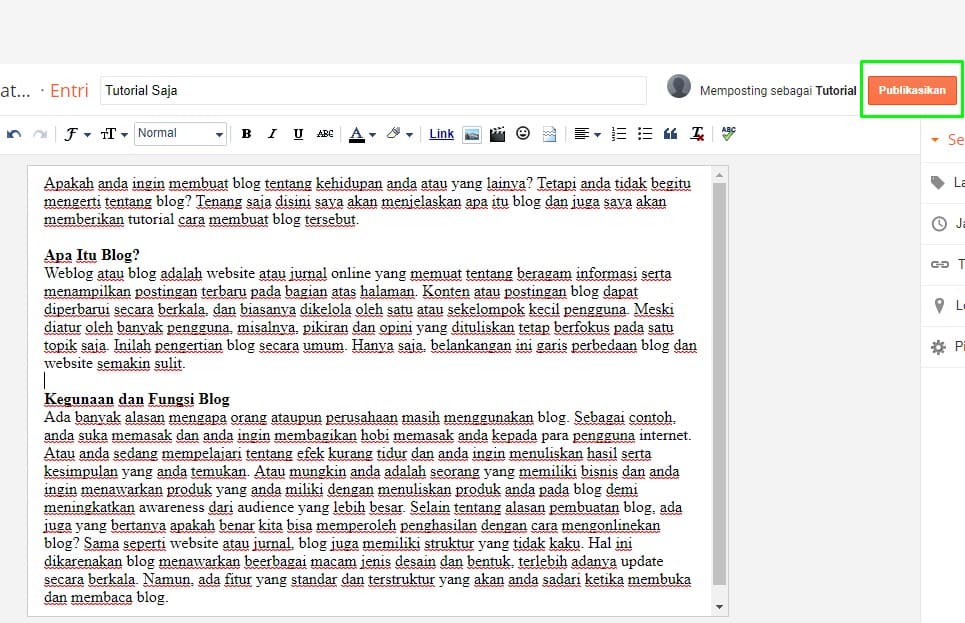Click the Undo arrow icon
The image size is (965, 623).
(x=14, y=134)
